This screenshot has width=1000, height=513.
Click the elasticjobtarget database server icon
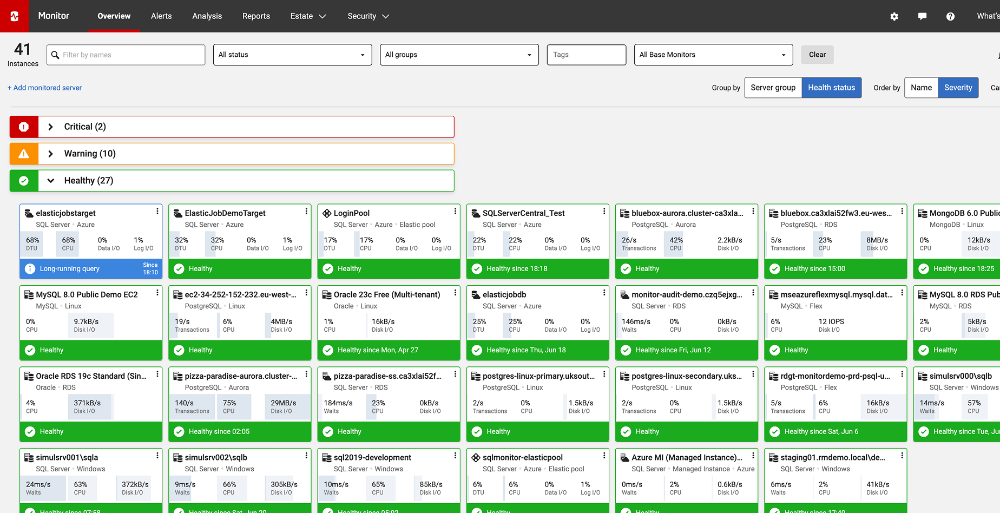29,213
